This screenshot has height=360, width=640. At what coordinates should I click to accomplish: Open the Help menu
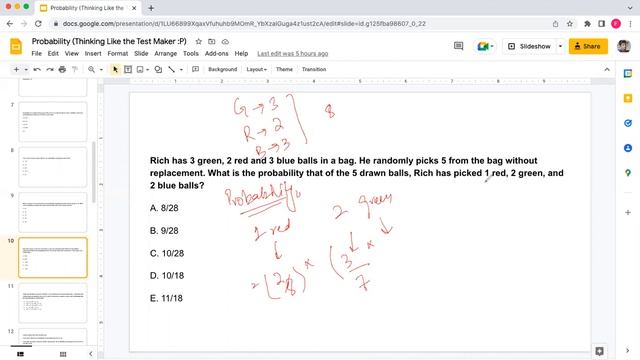[x=241, y=53]
